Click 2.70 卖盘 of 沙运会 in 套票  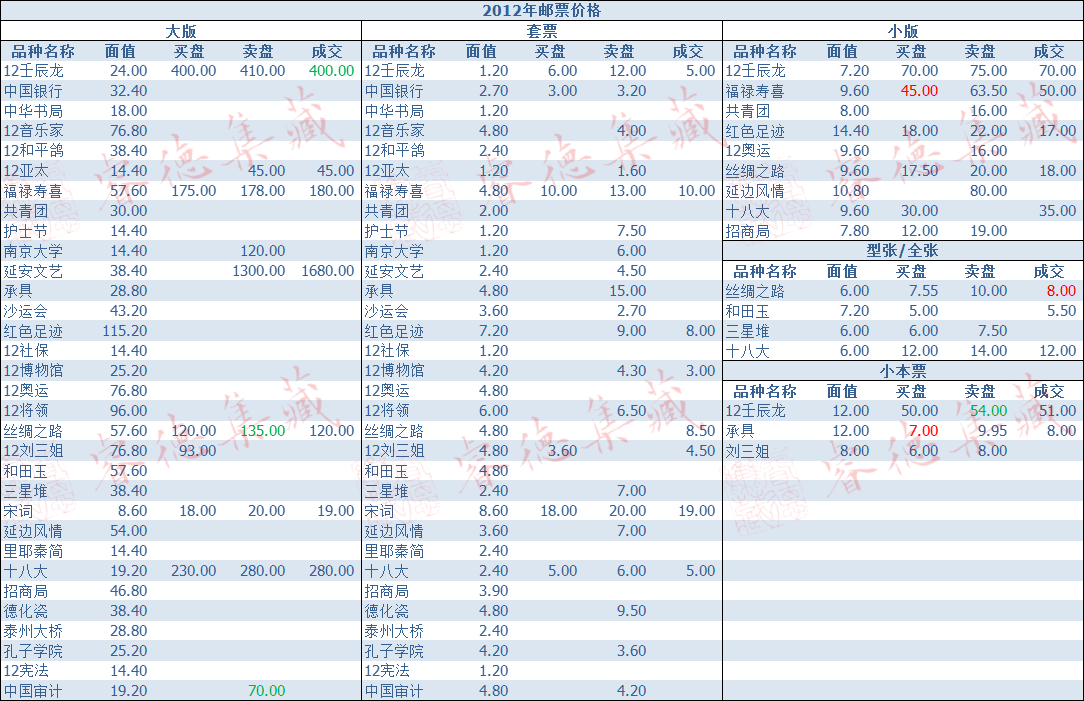pos(632,311)
